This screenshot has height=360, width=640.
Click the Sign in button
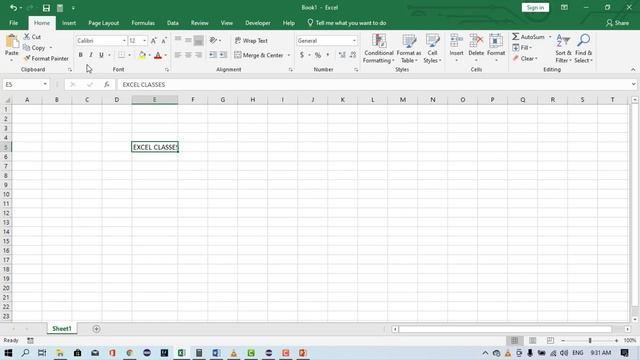[535, 8]
